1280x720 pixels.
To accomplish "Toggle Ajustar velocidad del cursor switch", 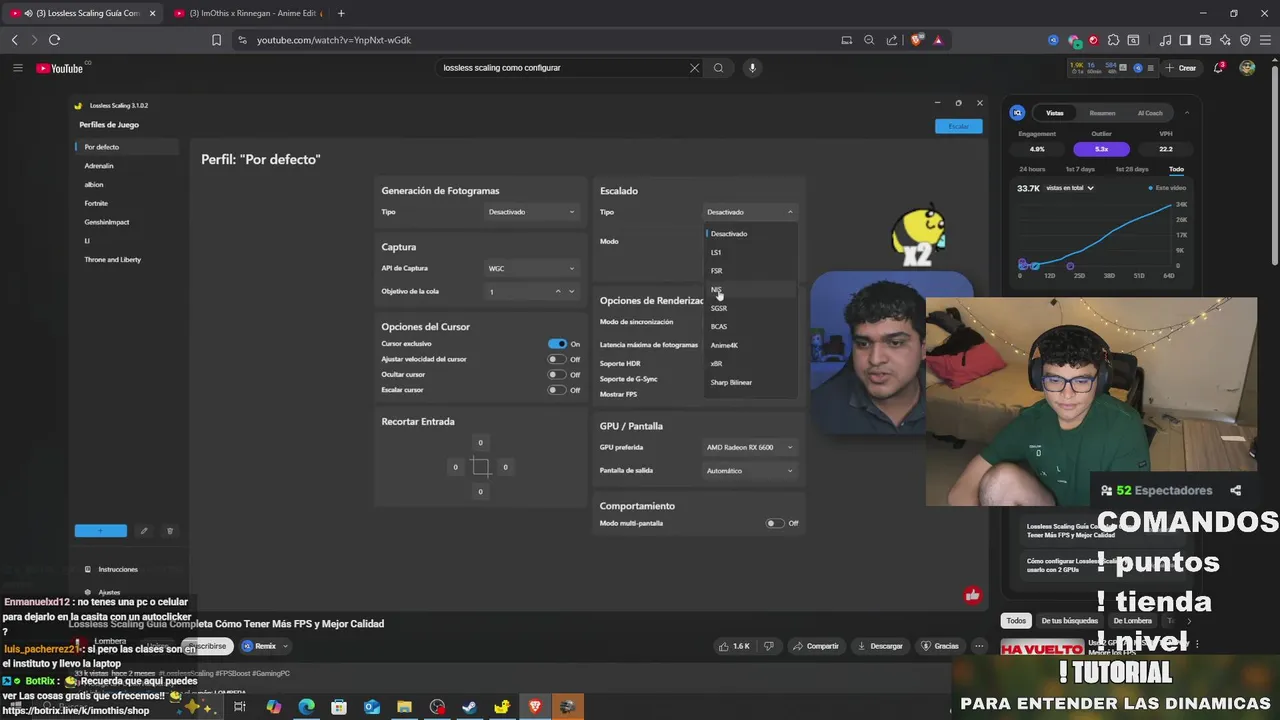I will [x=557, y=359].
